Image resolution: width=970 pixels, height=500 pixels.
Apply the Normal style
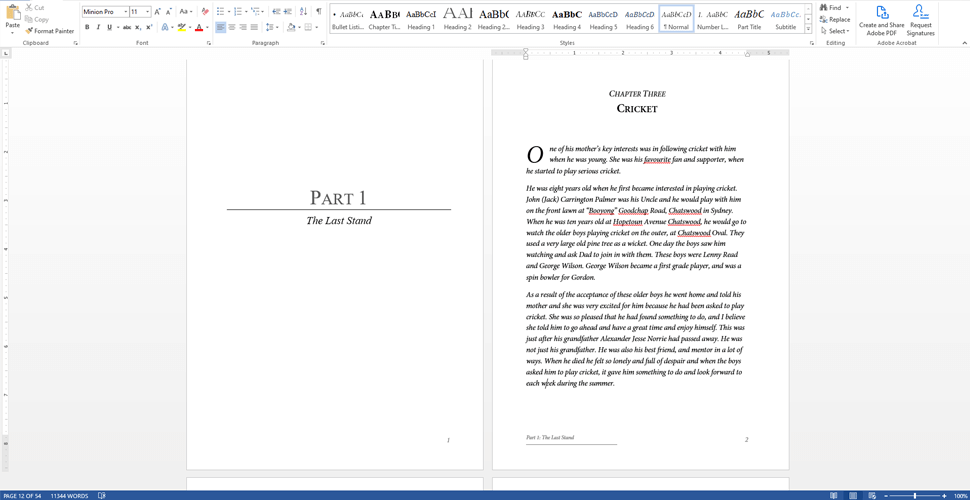click(676, 19)
